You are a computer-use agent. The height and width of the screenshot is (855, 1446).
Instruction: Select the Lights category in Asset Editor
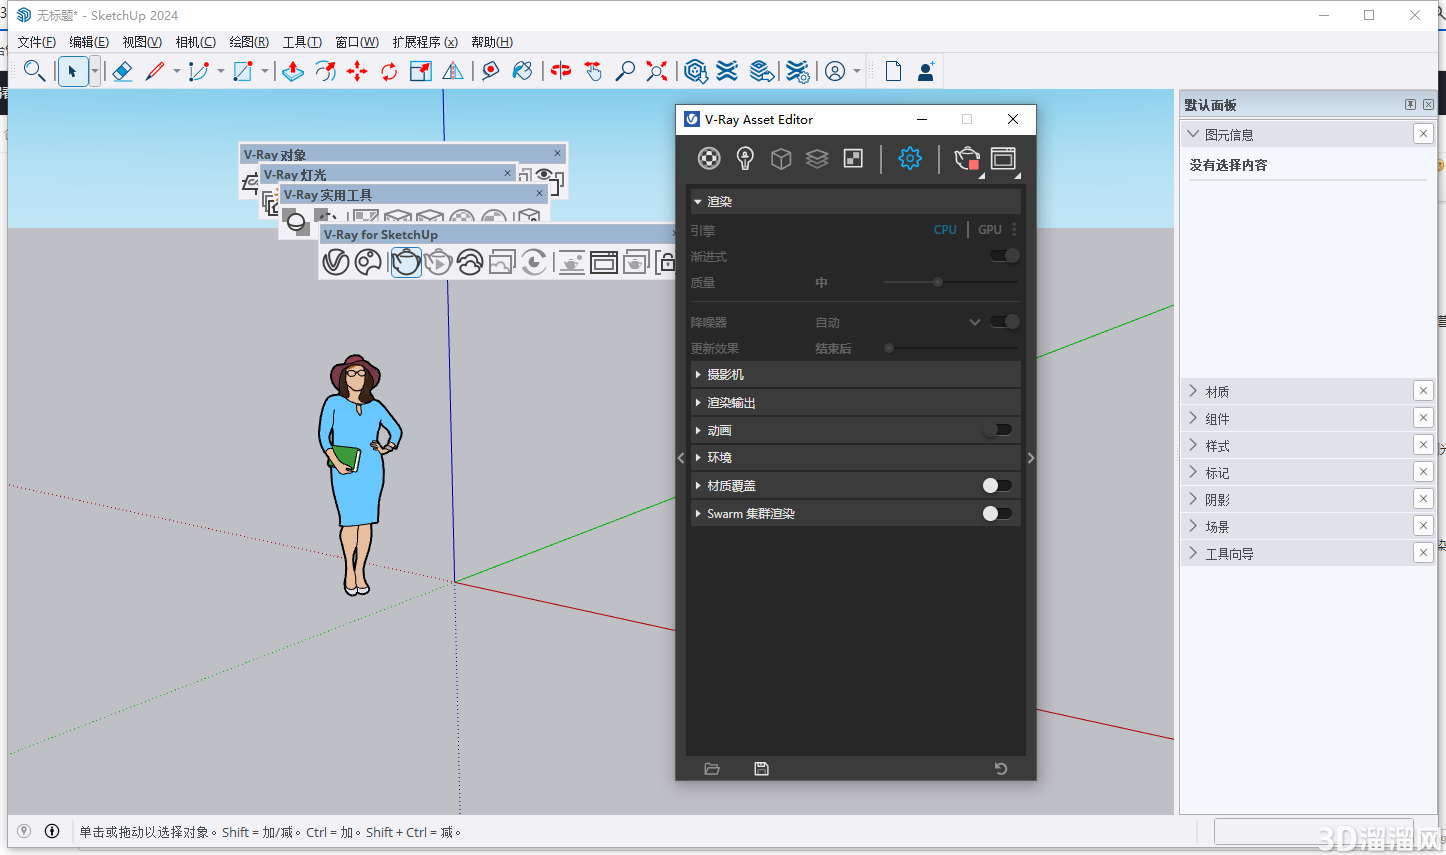click(745, 158)
